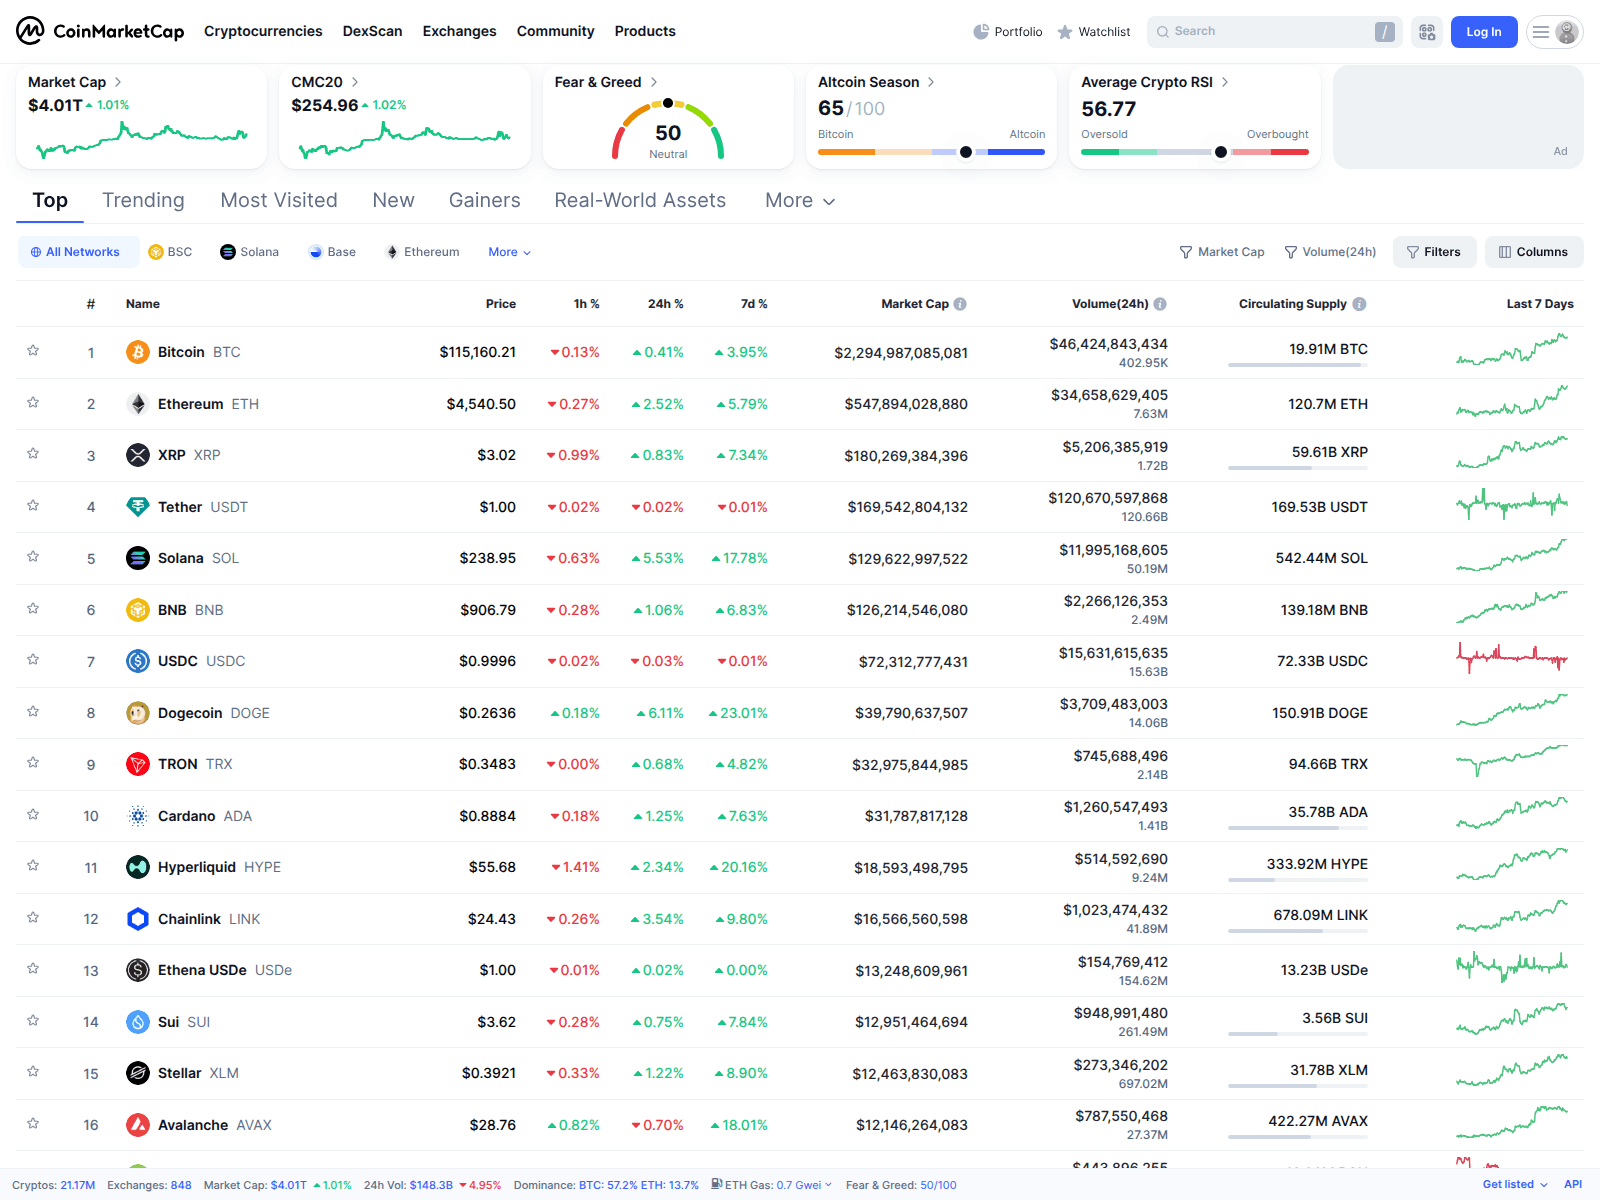Open the Market Cap card chevron
This screenshot has width=1600, height=1200.
118,82
